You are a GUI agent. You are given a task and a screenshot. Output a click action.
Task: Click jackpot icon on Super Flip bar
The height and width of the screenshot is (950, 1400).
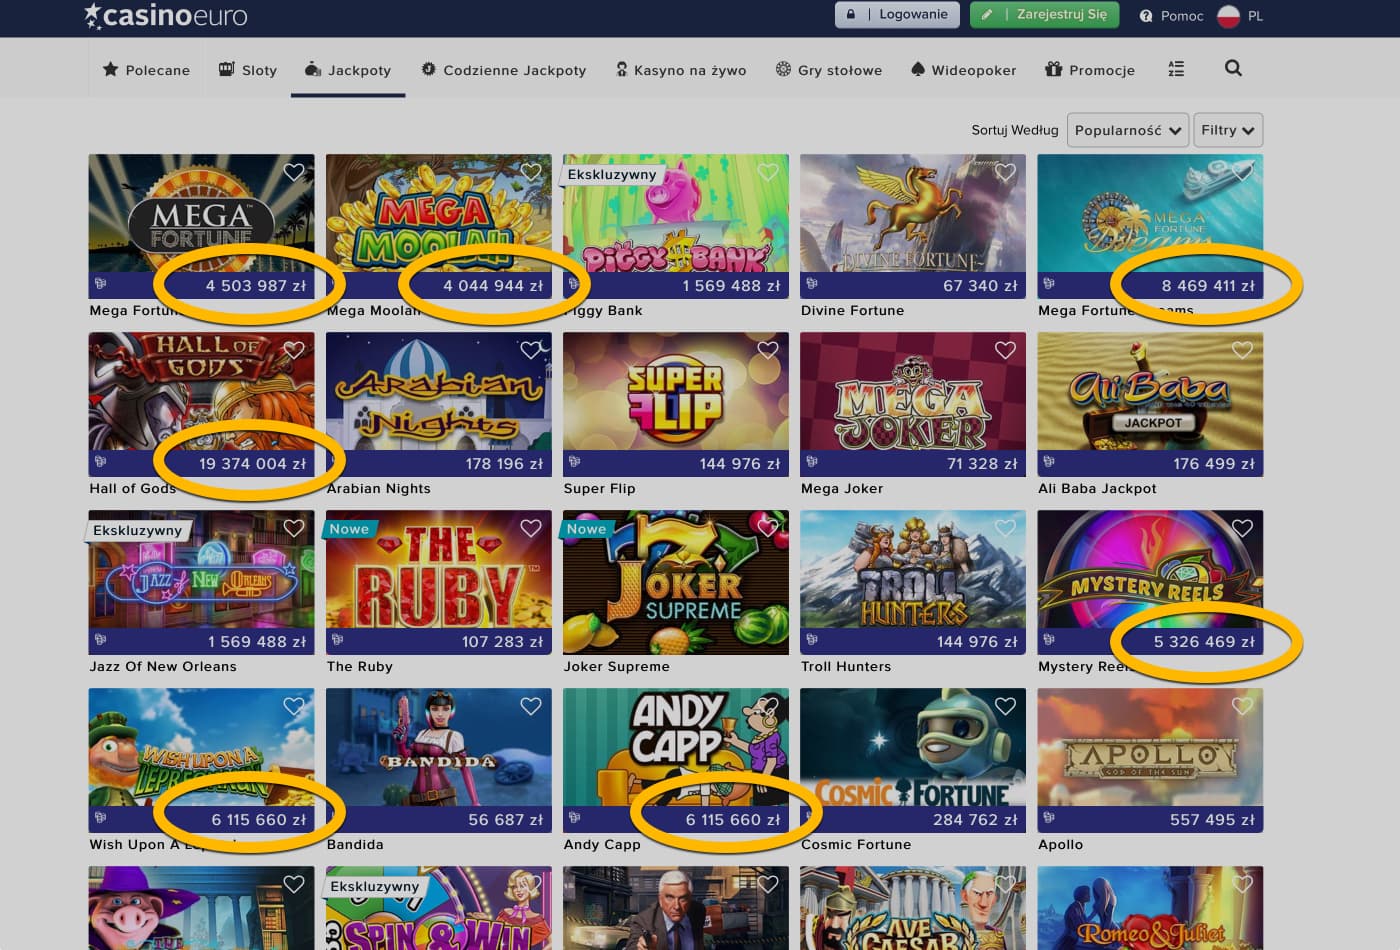pos(575,462)
